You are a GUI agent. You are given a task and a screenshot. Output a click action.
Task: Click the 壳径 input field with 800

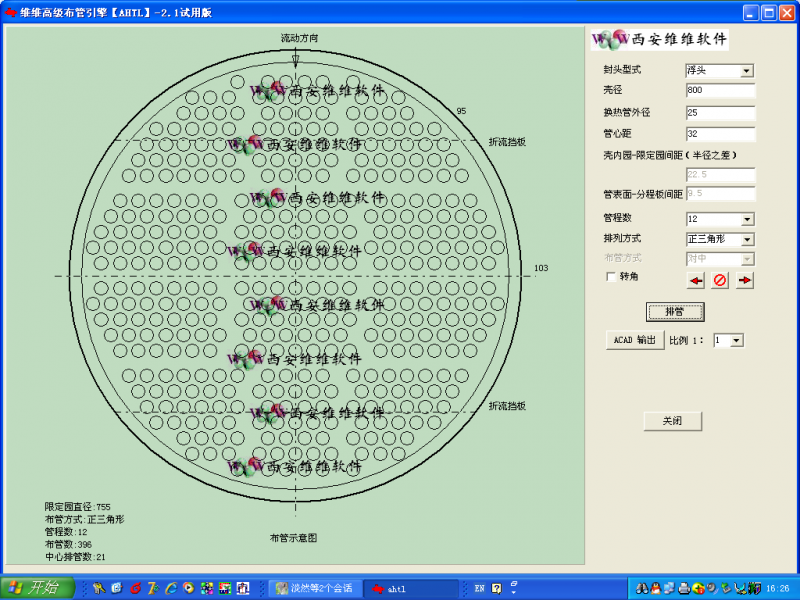[720, 90]
